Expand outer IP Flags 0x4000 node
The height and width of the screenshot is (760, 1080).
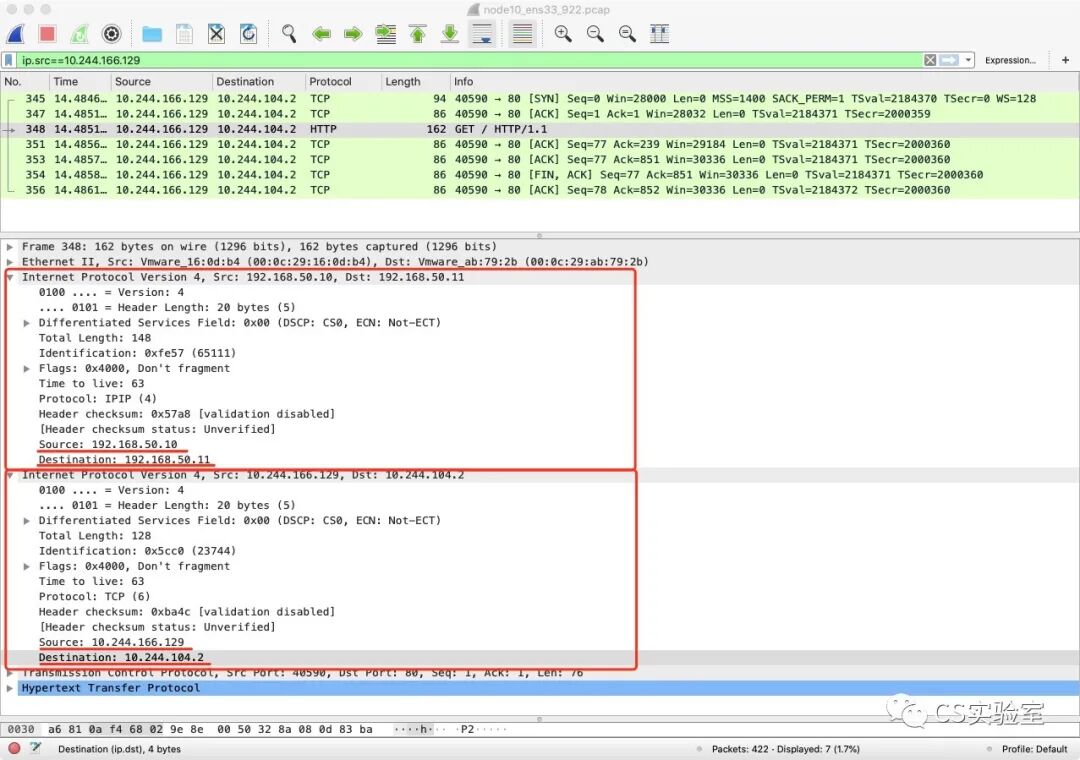(x=26, y=369)
